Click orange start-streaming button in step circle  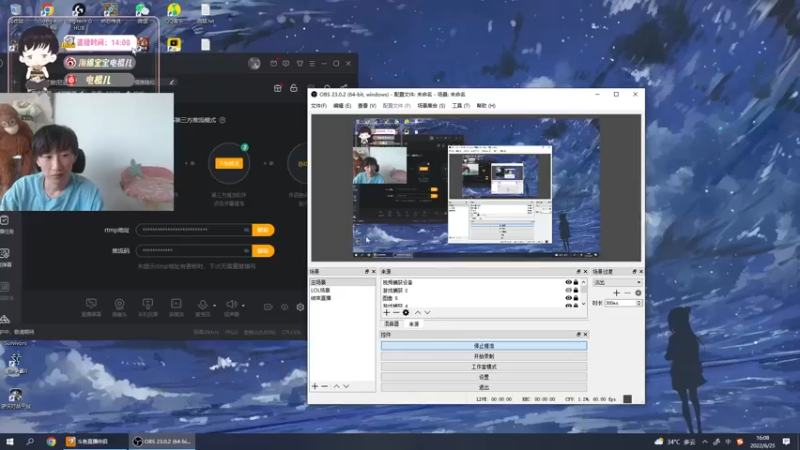click(x=229, y=163)
